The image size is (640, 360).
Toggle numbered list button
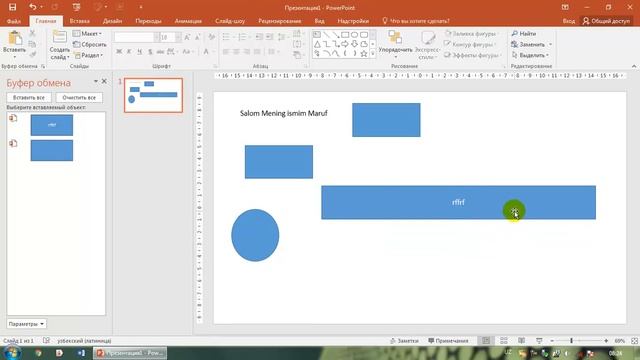[x=243, y=37]
